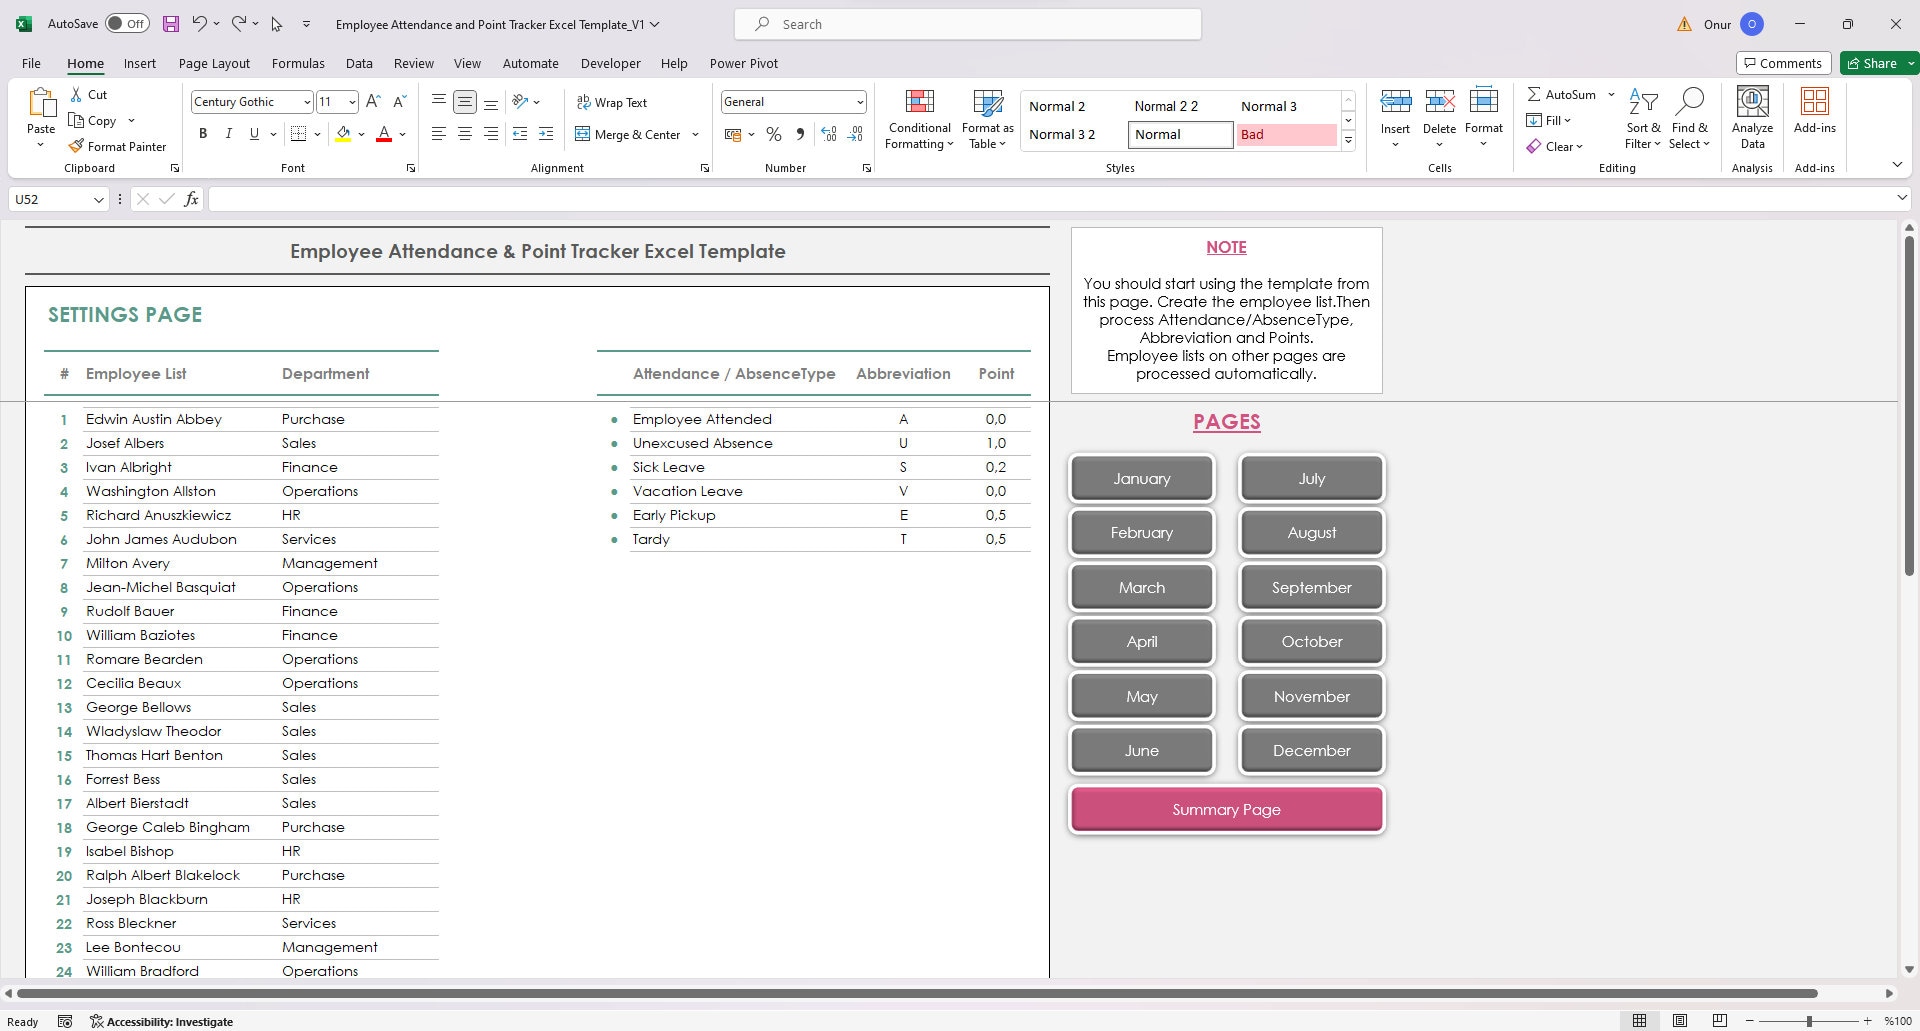Open the General number format dropdown
The image size is (1920, 1031).
point(860,101)
